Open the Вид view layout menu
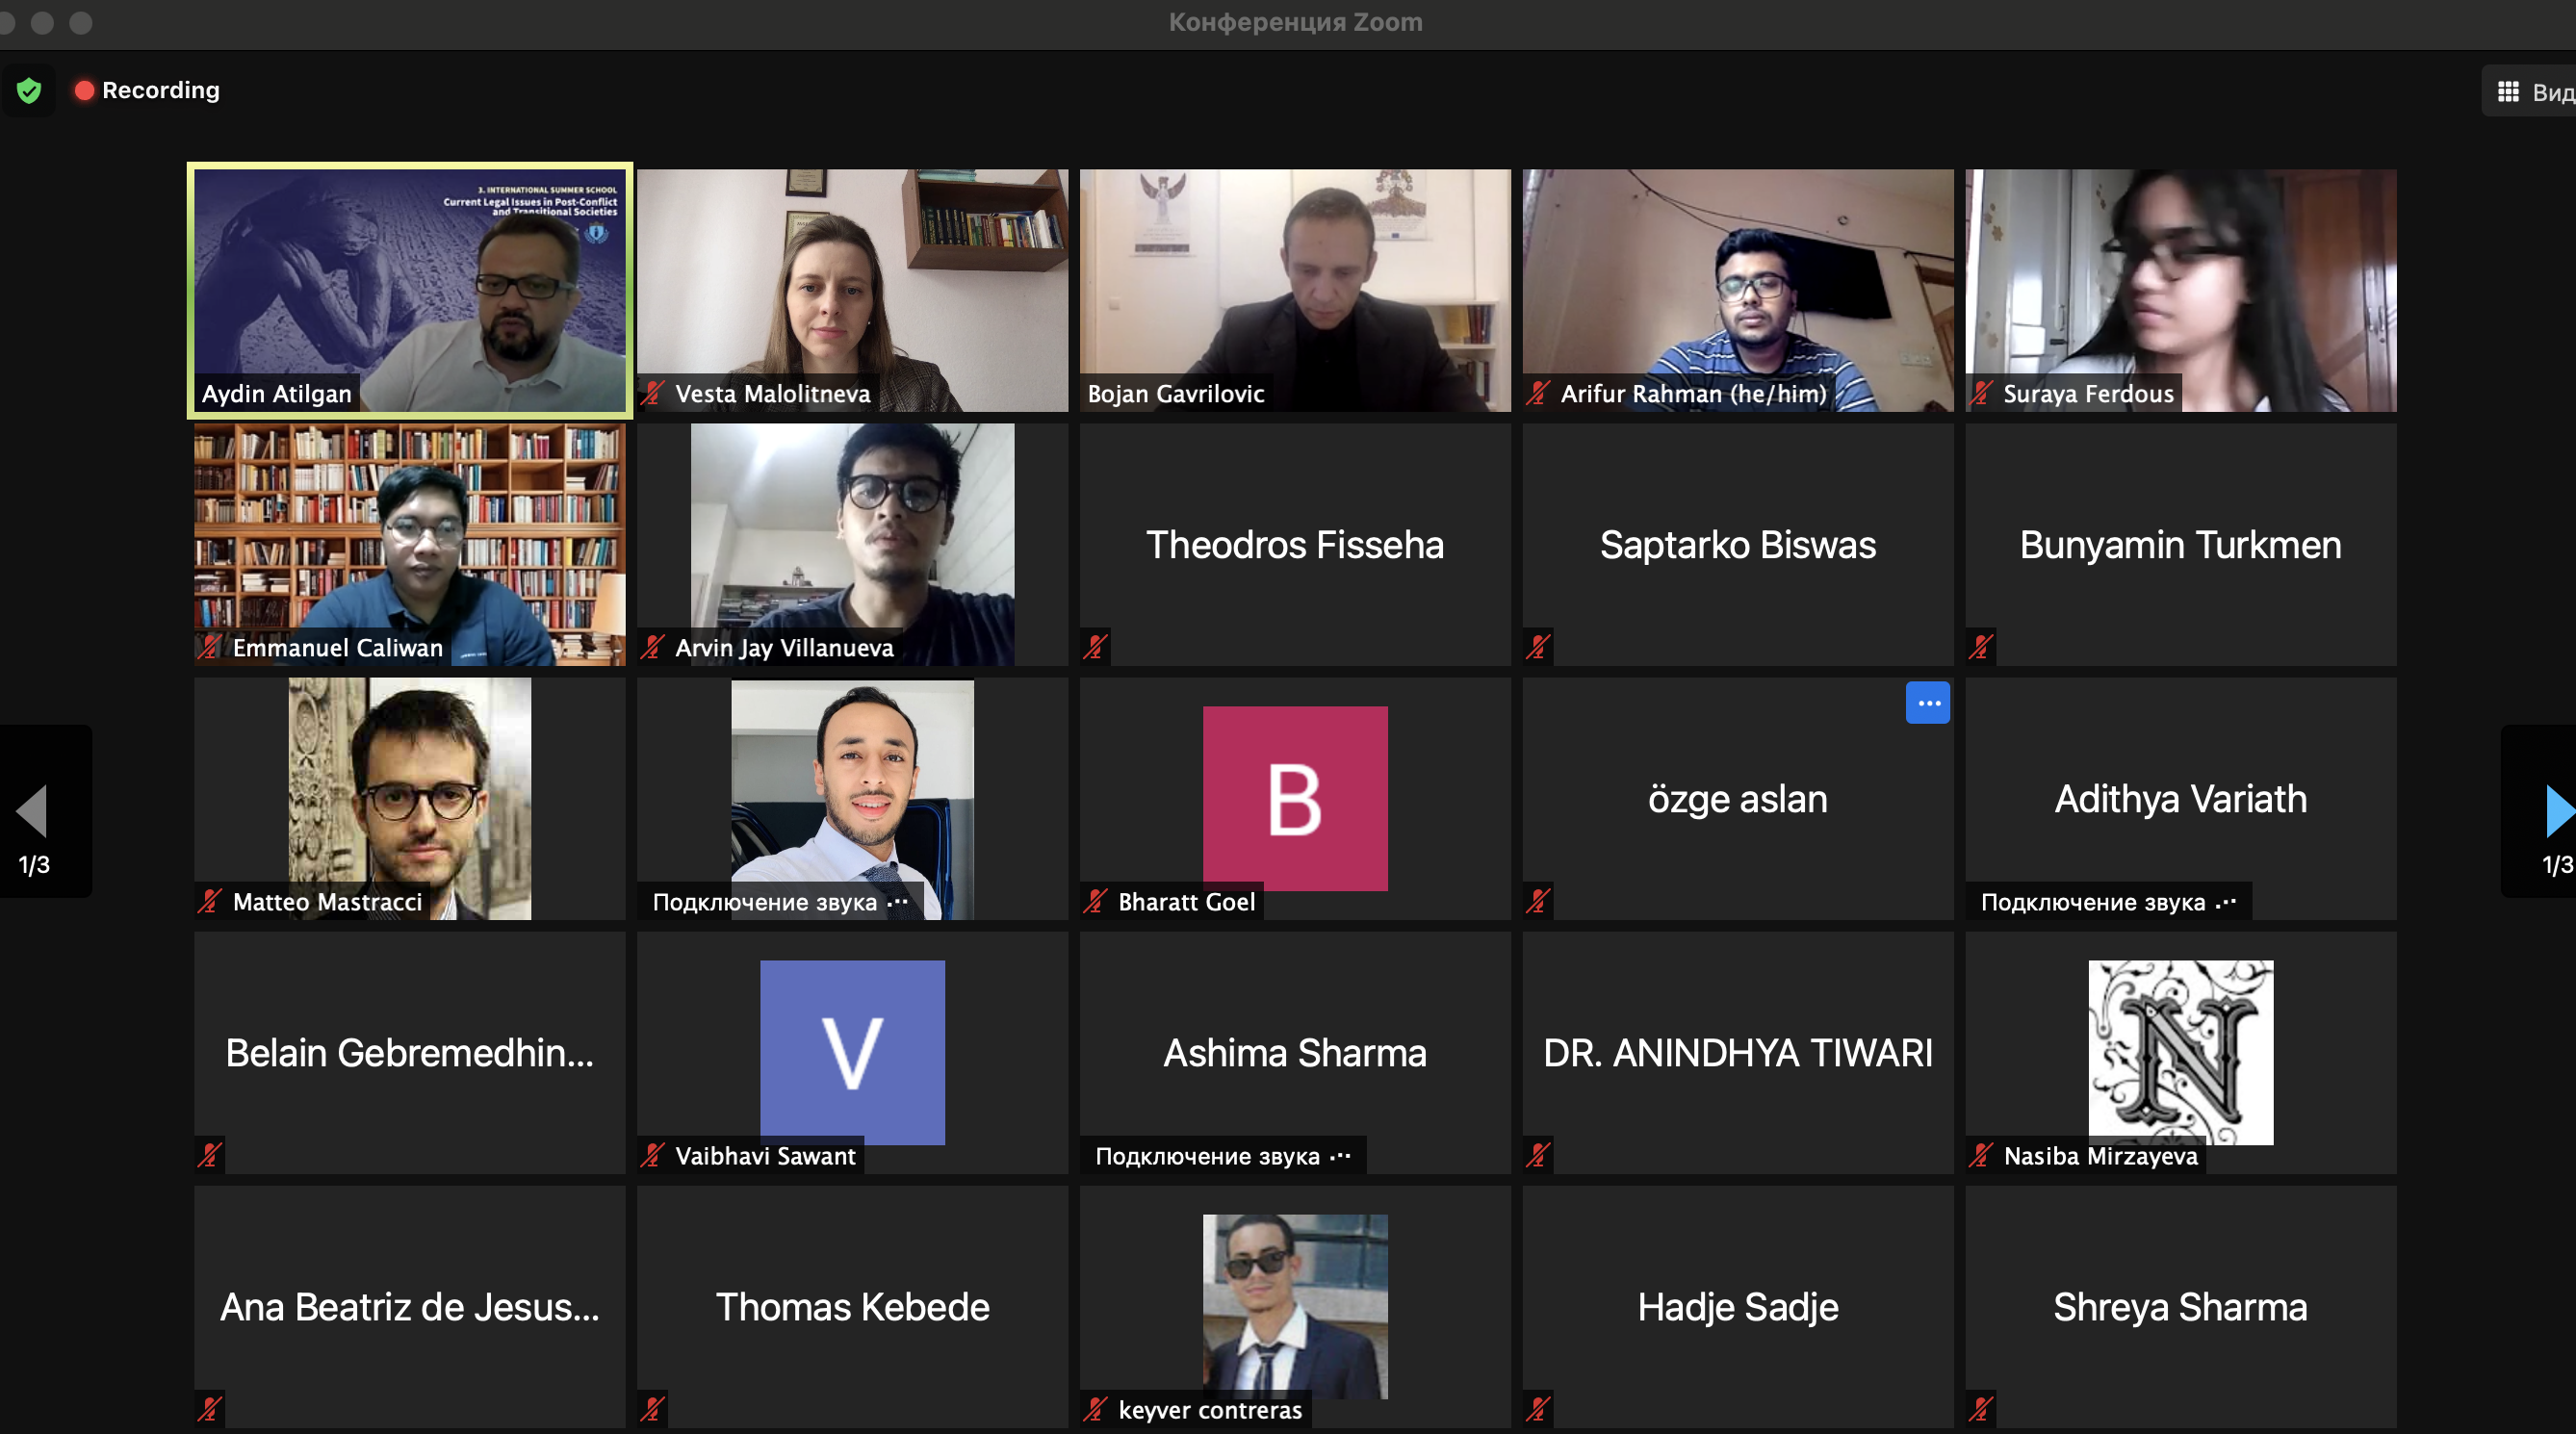2576x1434 pixels. (x=2532, y=92)
